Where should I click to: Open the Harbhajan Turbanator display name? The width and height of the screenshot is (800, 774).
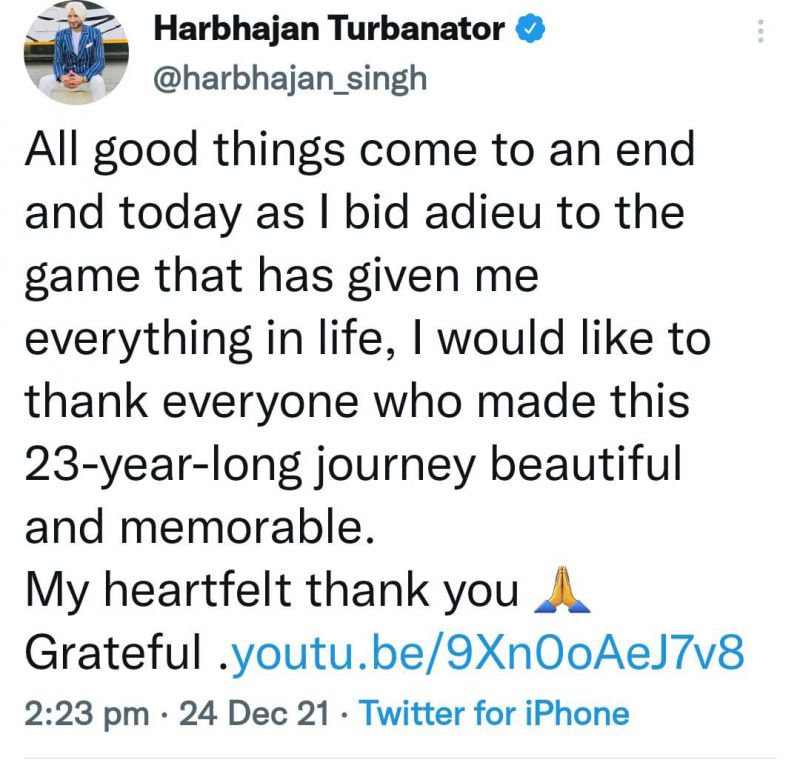pyautogui.click(x=329, y=30)
